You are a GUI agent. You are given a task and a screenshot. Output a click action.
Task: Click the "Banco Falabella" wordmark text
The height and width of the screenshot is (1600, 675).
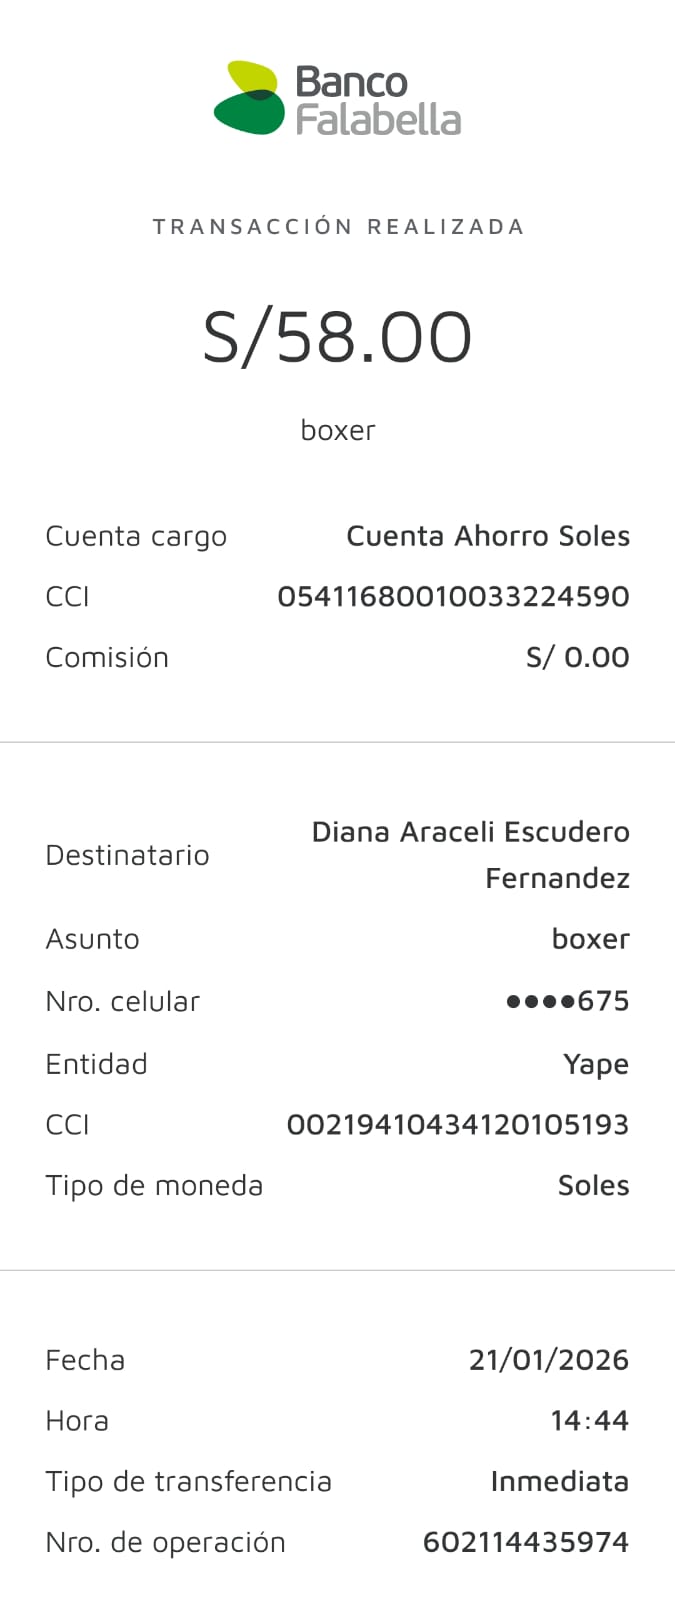(378, 101)
